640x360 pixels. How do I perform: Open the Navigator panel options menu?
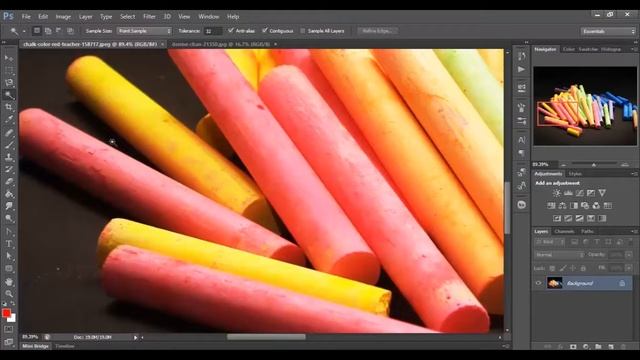[633, 49]
